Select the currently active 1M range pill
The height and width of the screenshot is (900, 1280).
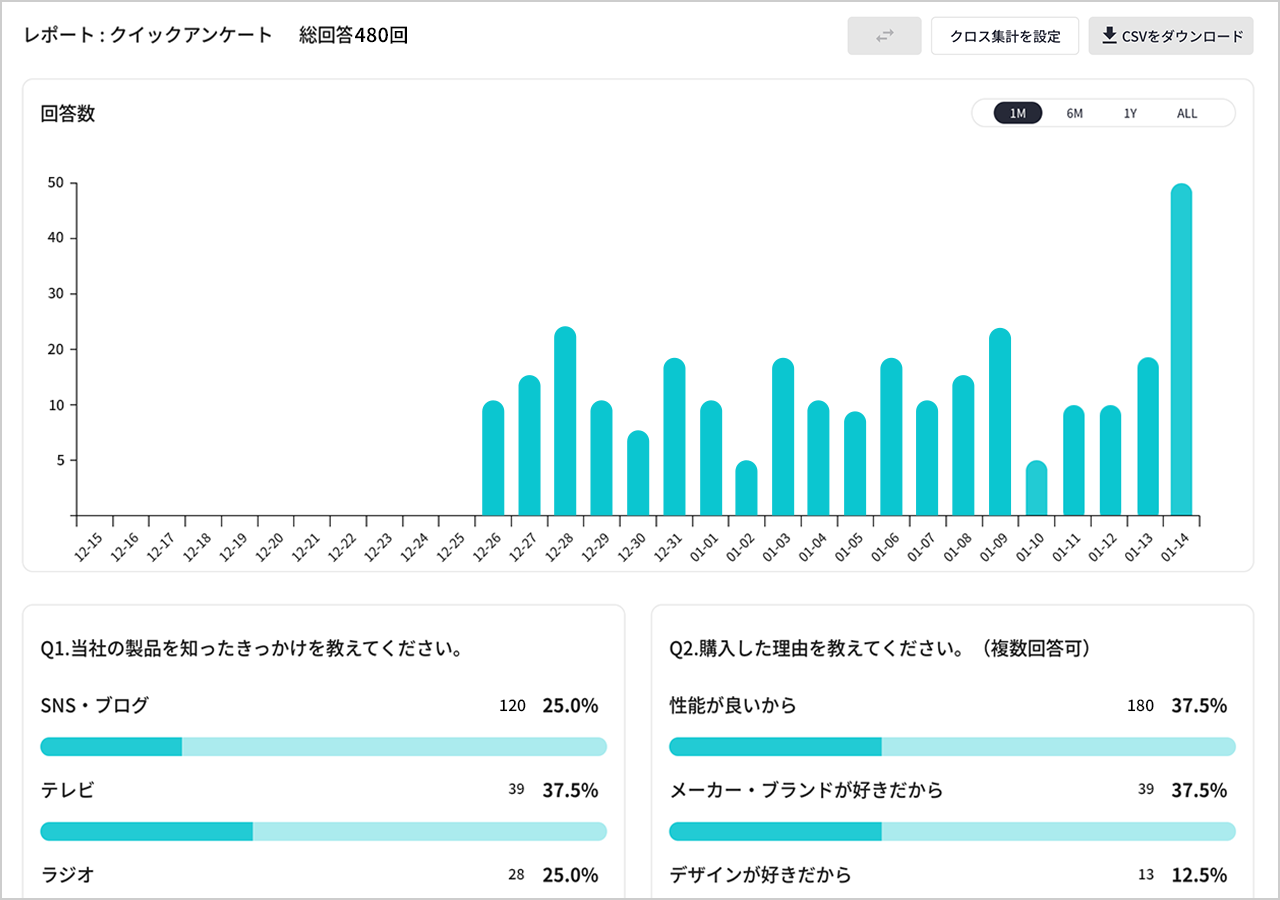1017,113
